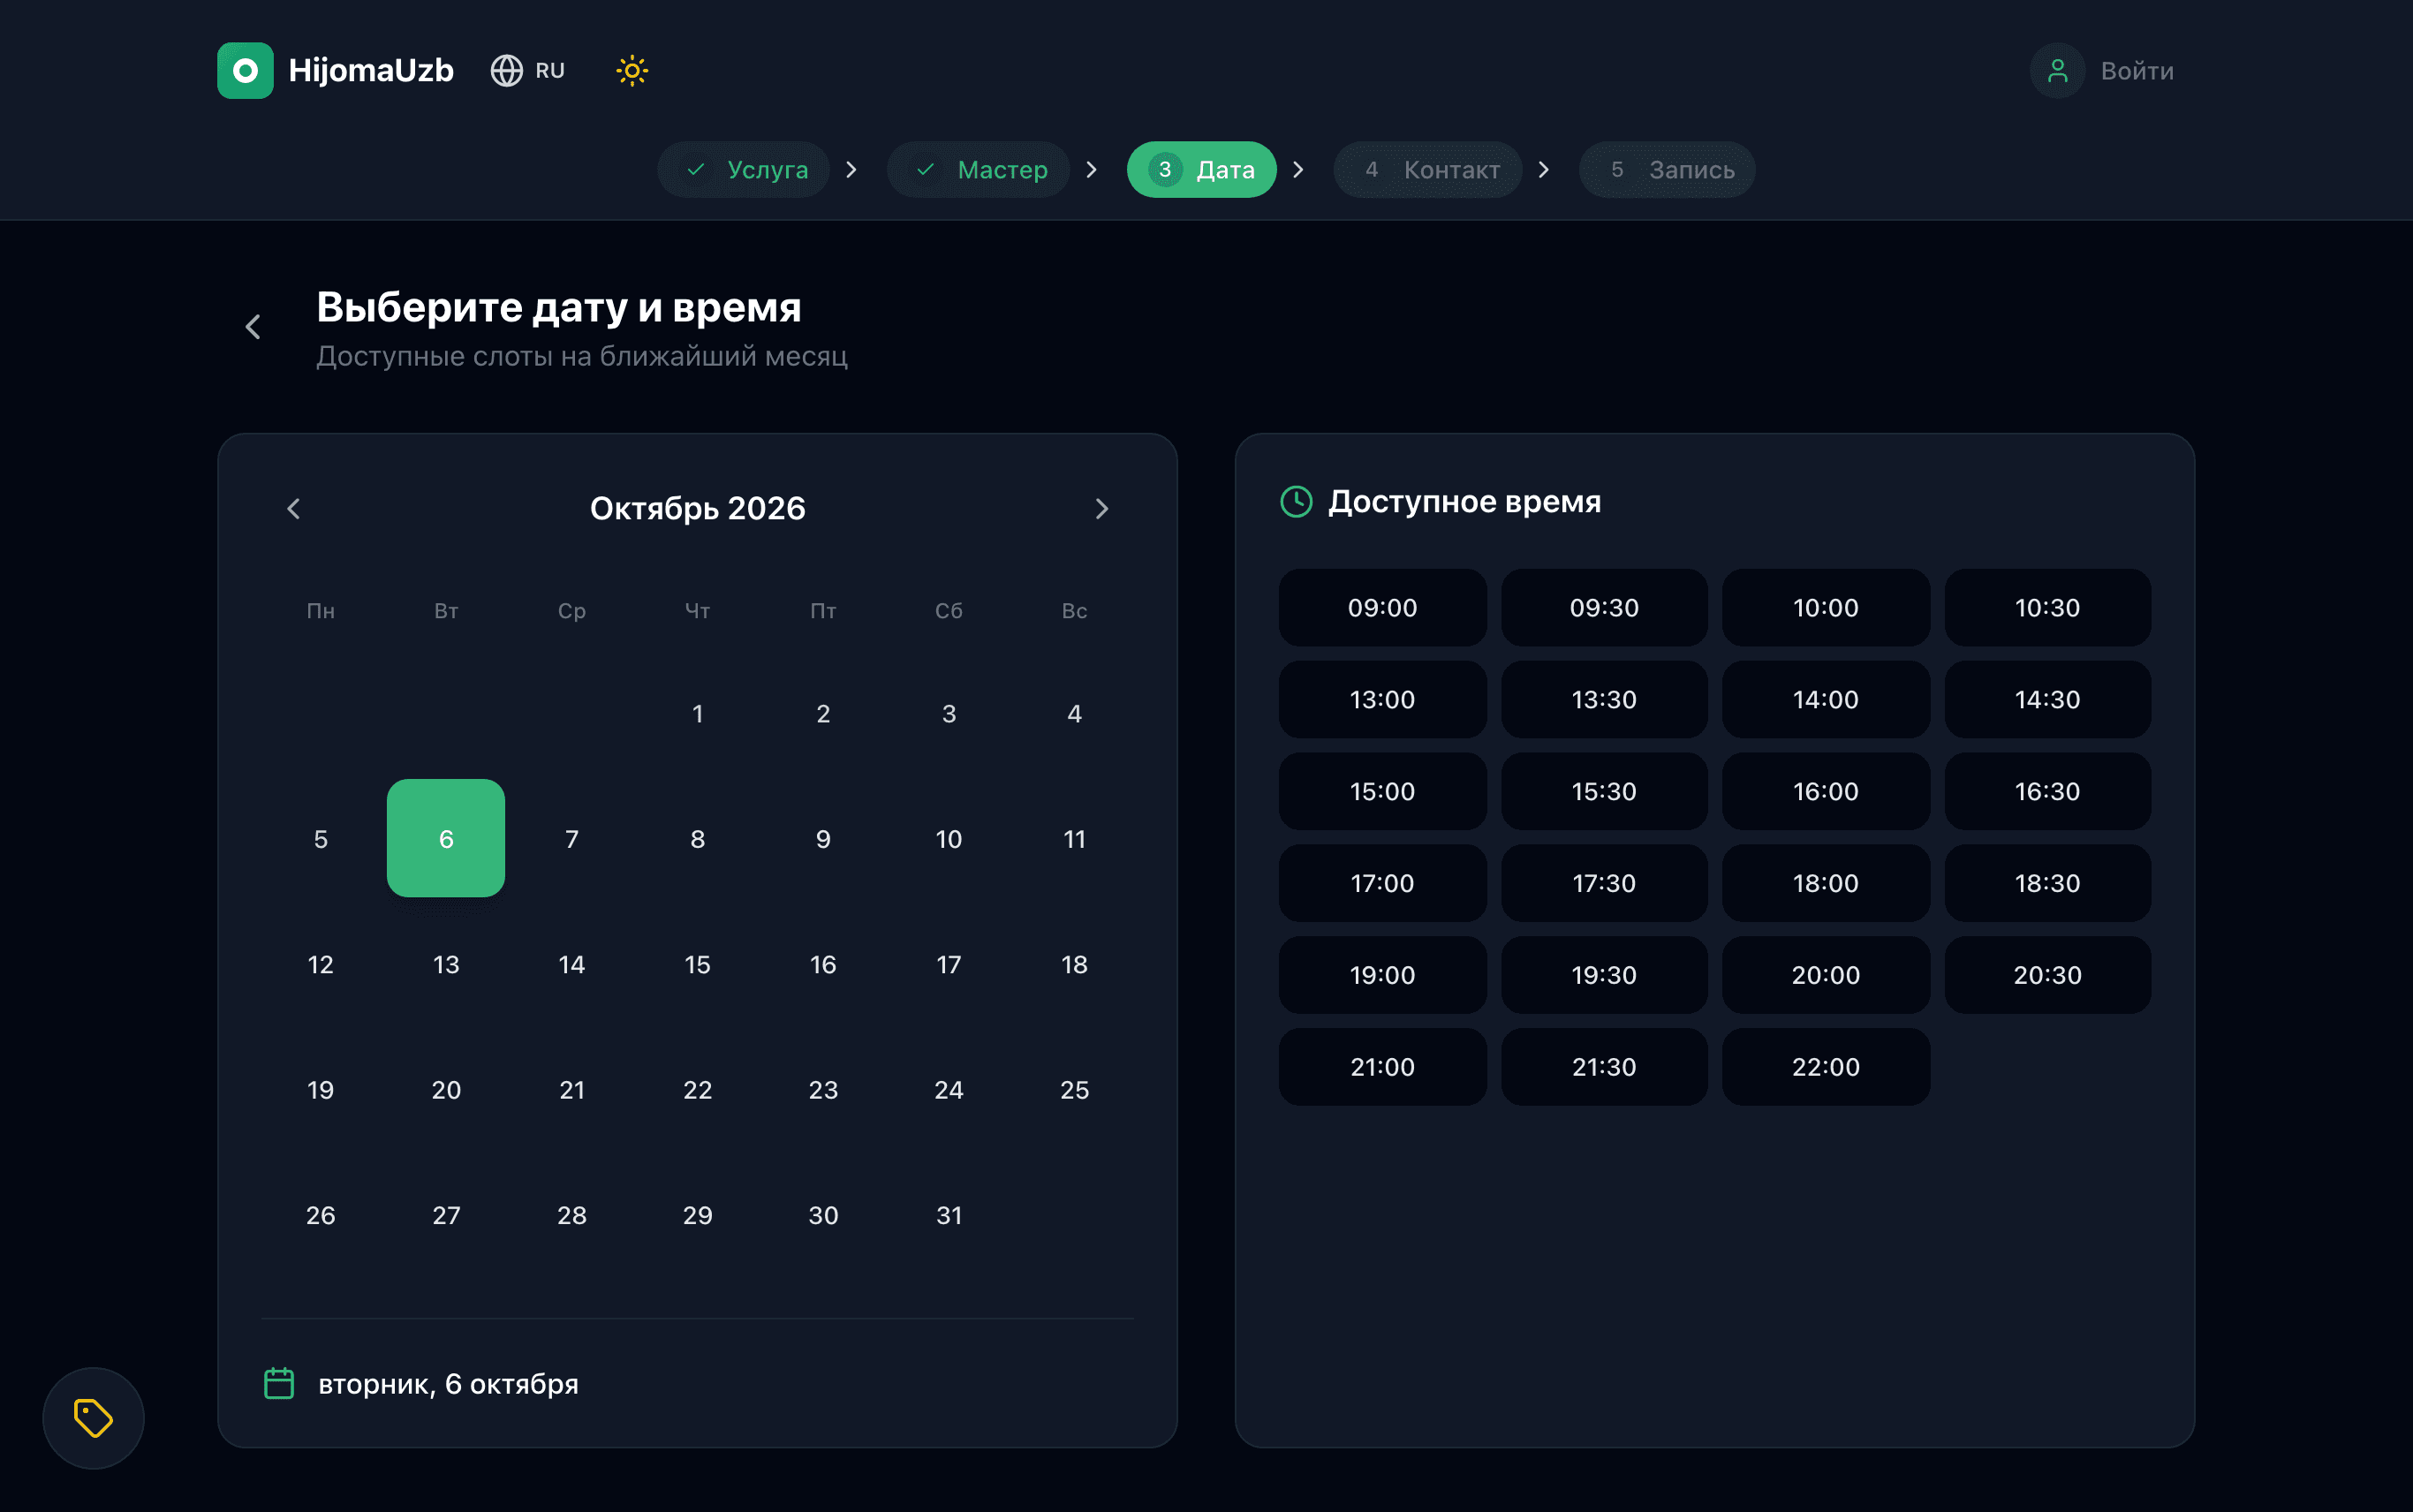Click the HijomaUzb green logo icon

click(245, 70)
